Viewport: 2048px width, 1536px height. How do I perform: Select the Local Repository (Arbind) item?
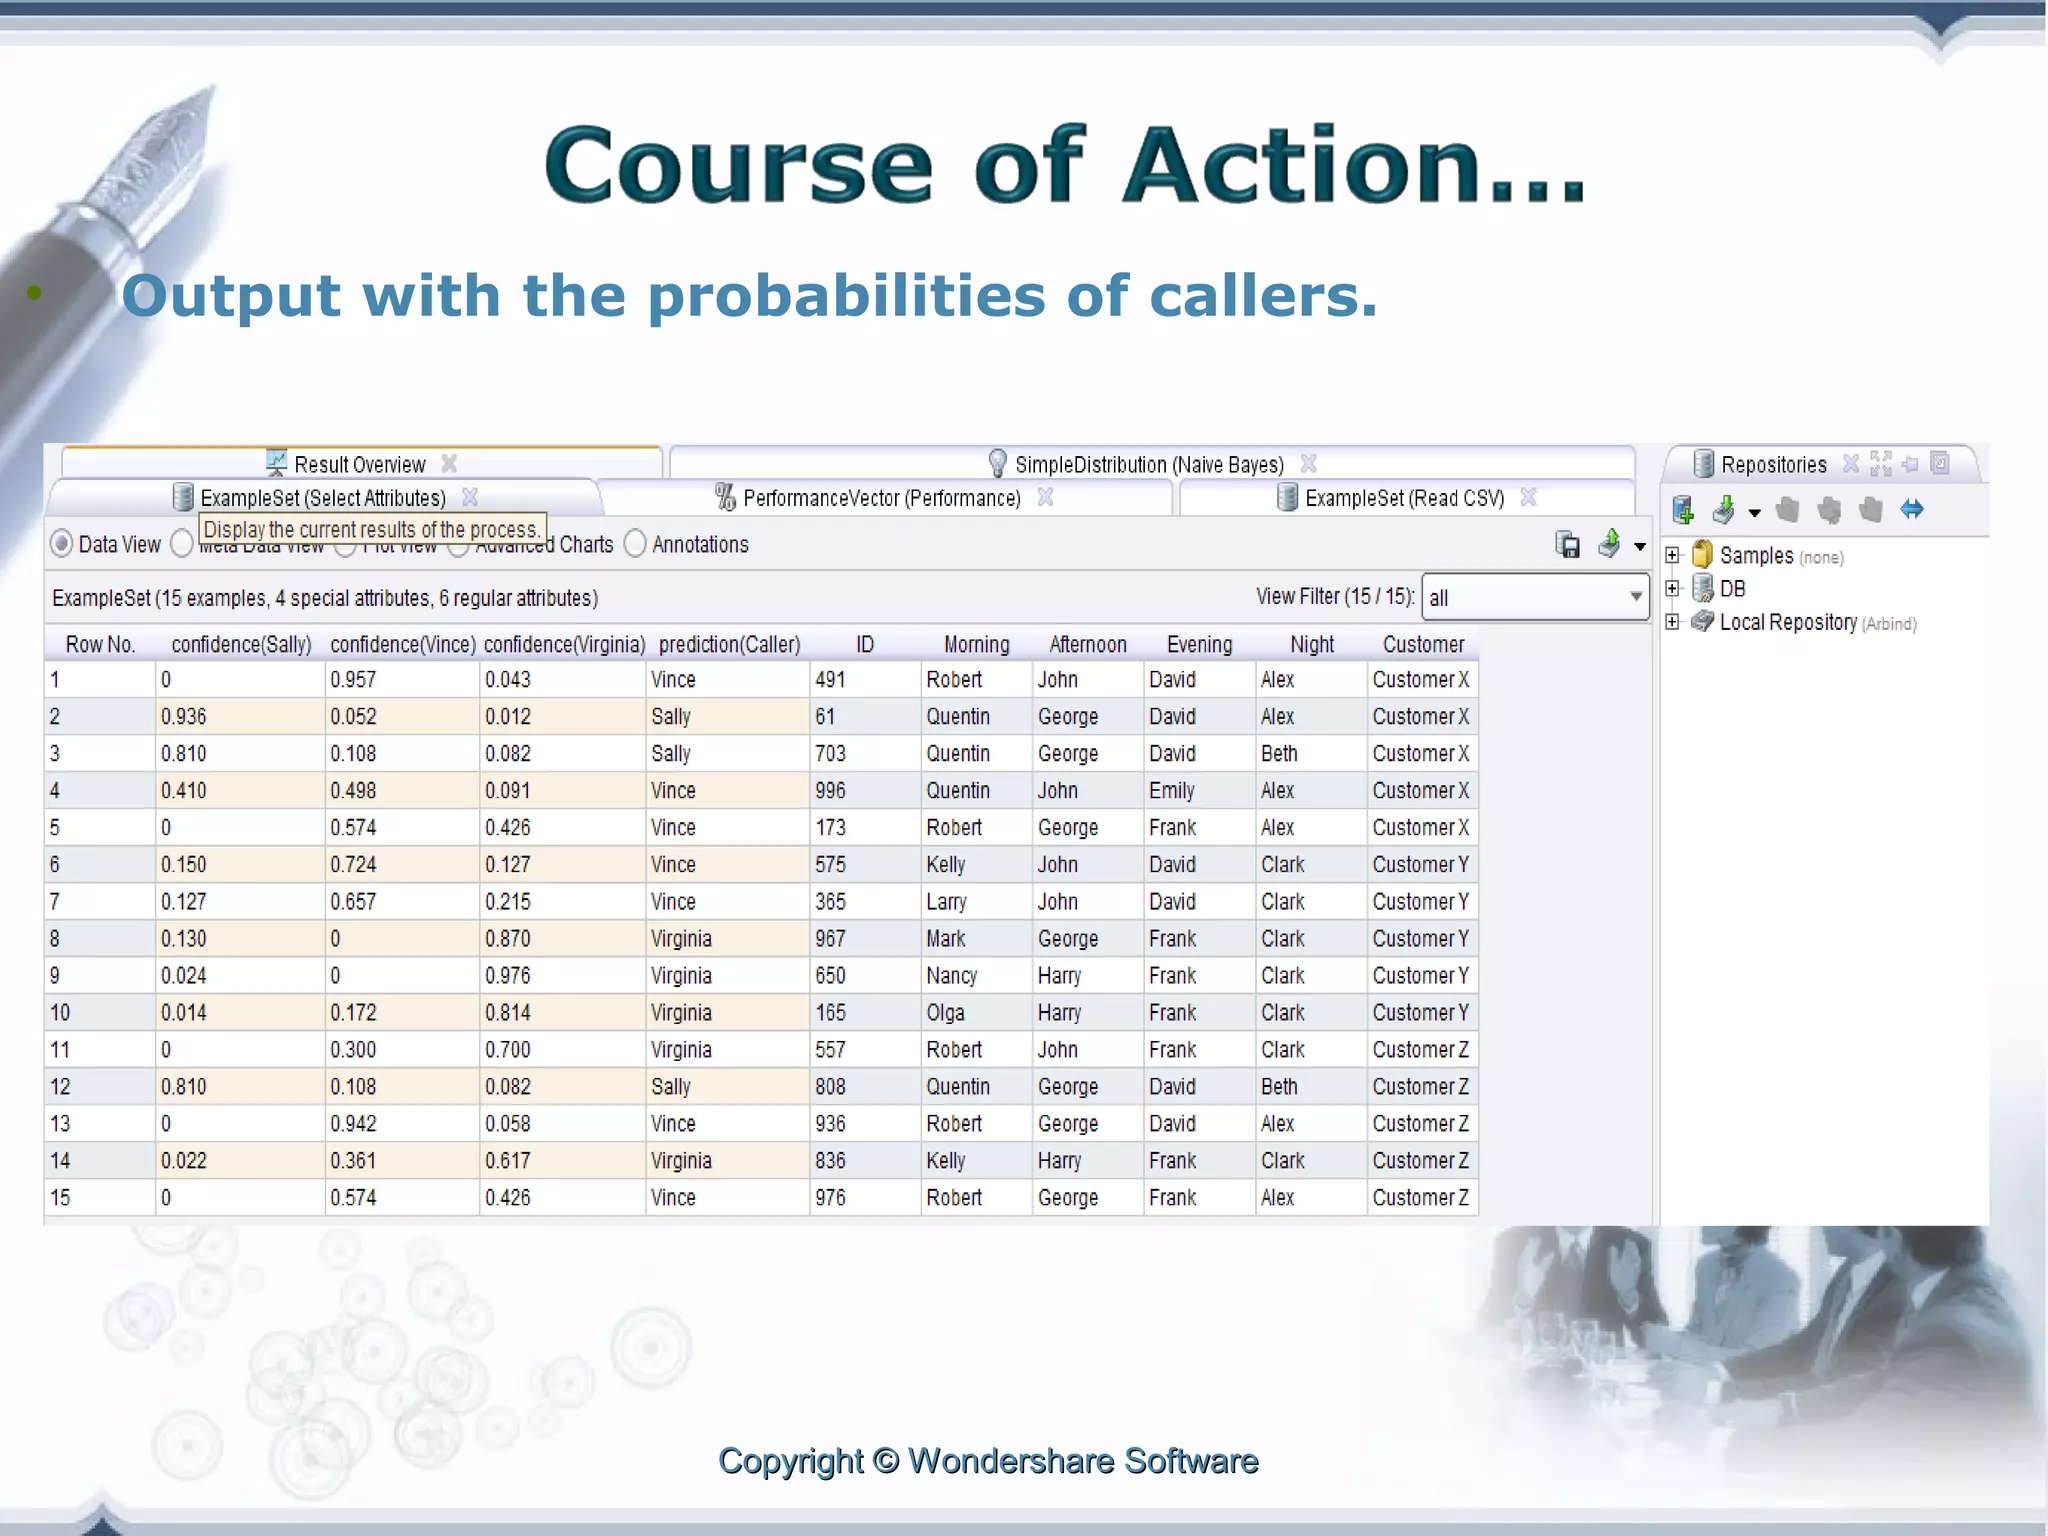click(1818, 622)
